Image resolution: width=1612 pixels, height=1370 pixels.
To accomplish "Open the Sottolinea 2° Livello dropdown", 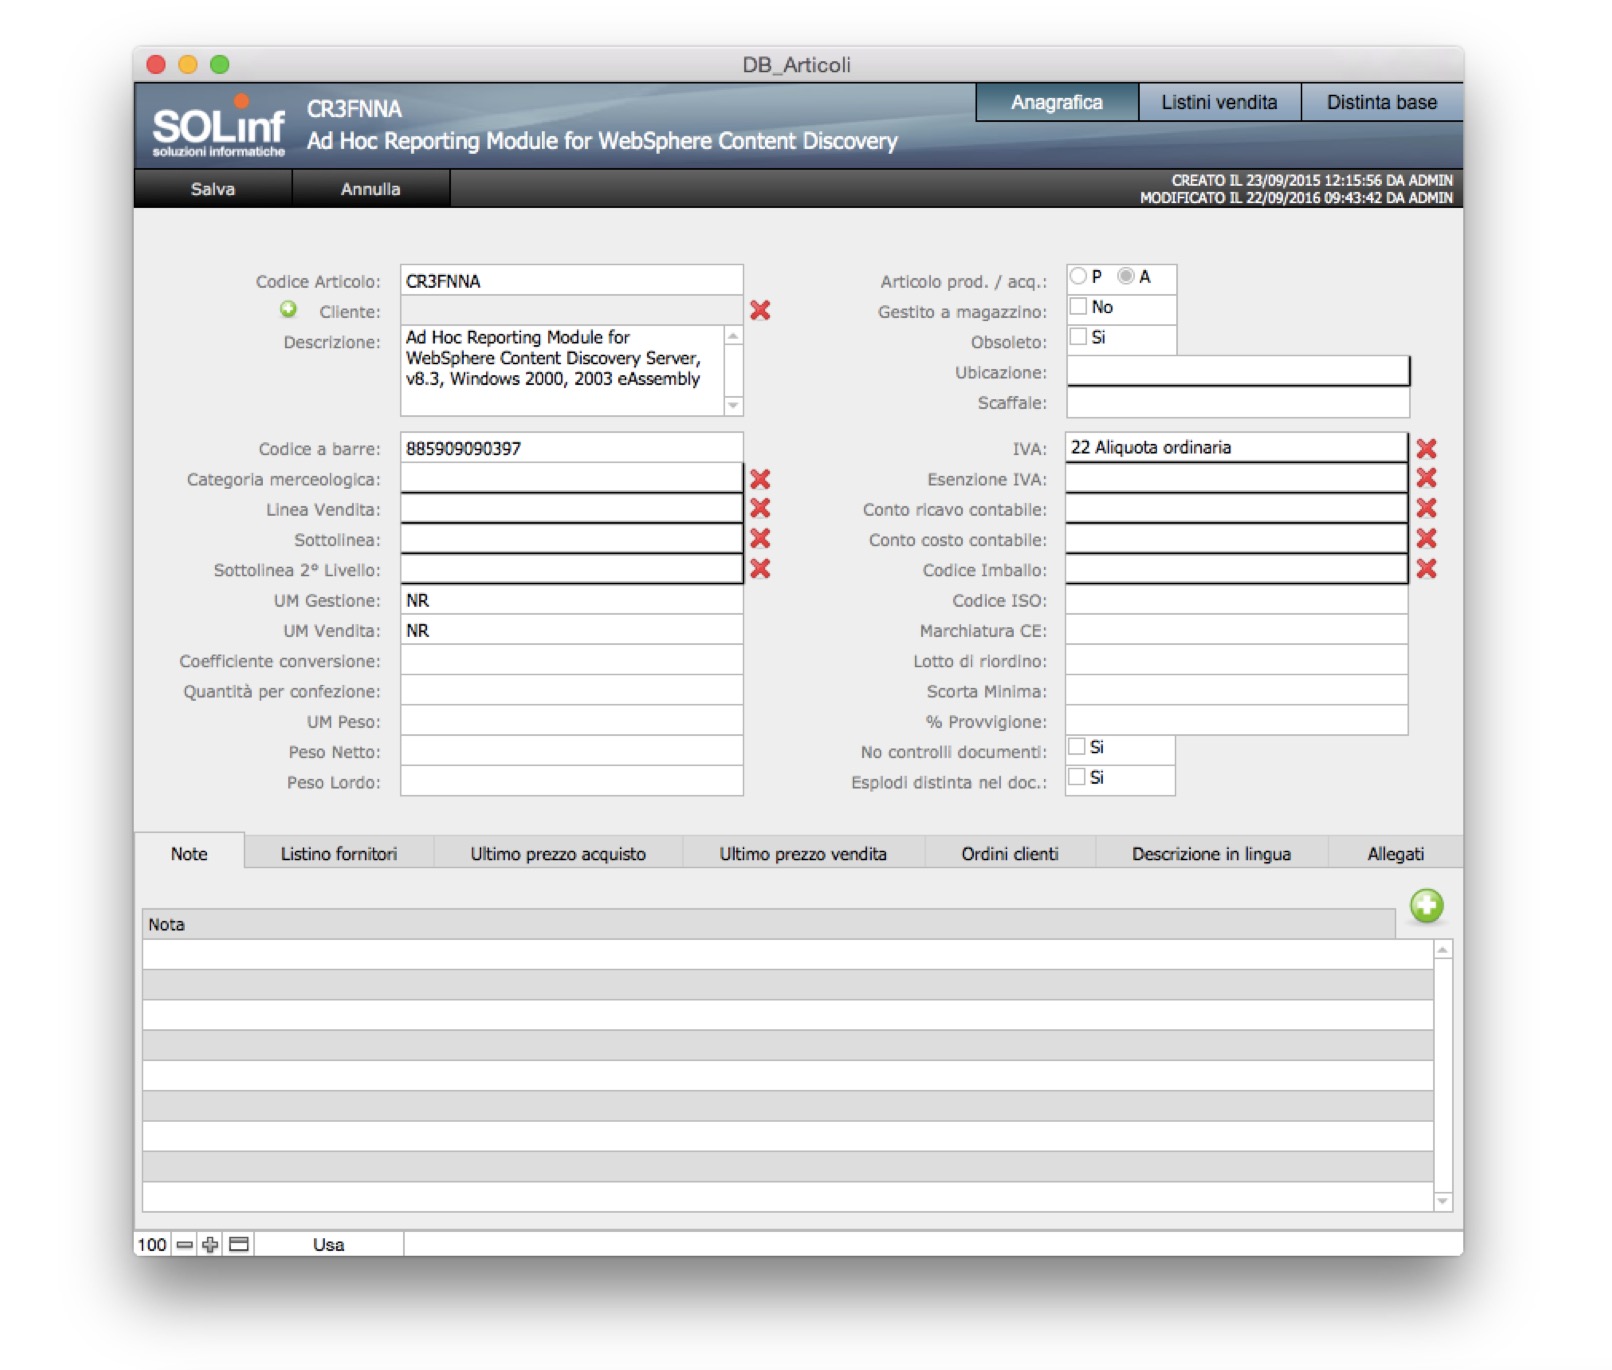I will click(572, 569).
